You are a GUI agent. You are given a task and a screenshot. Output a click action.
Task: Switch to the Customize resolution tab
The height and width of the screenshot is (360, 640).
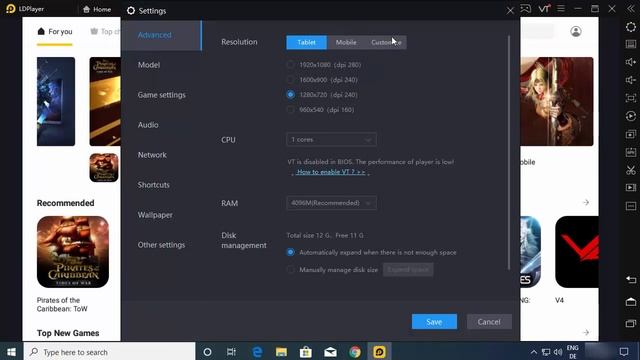386,42
